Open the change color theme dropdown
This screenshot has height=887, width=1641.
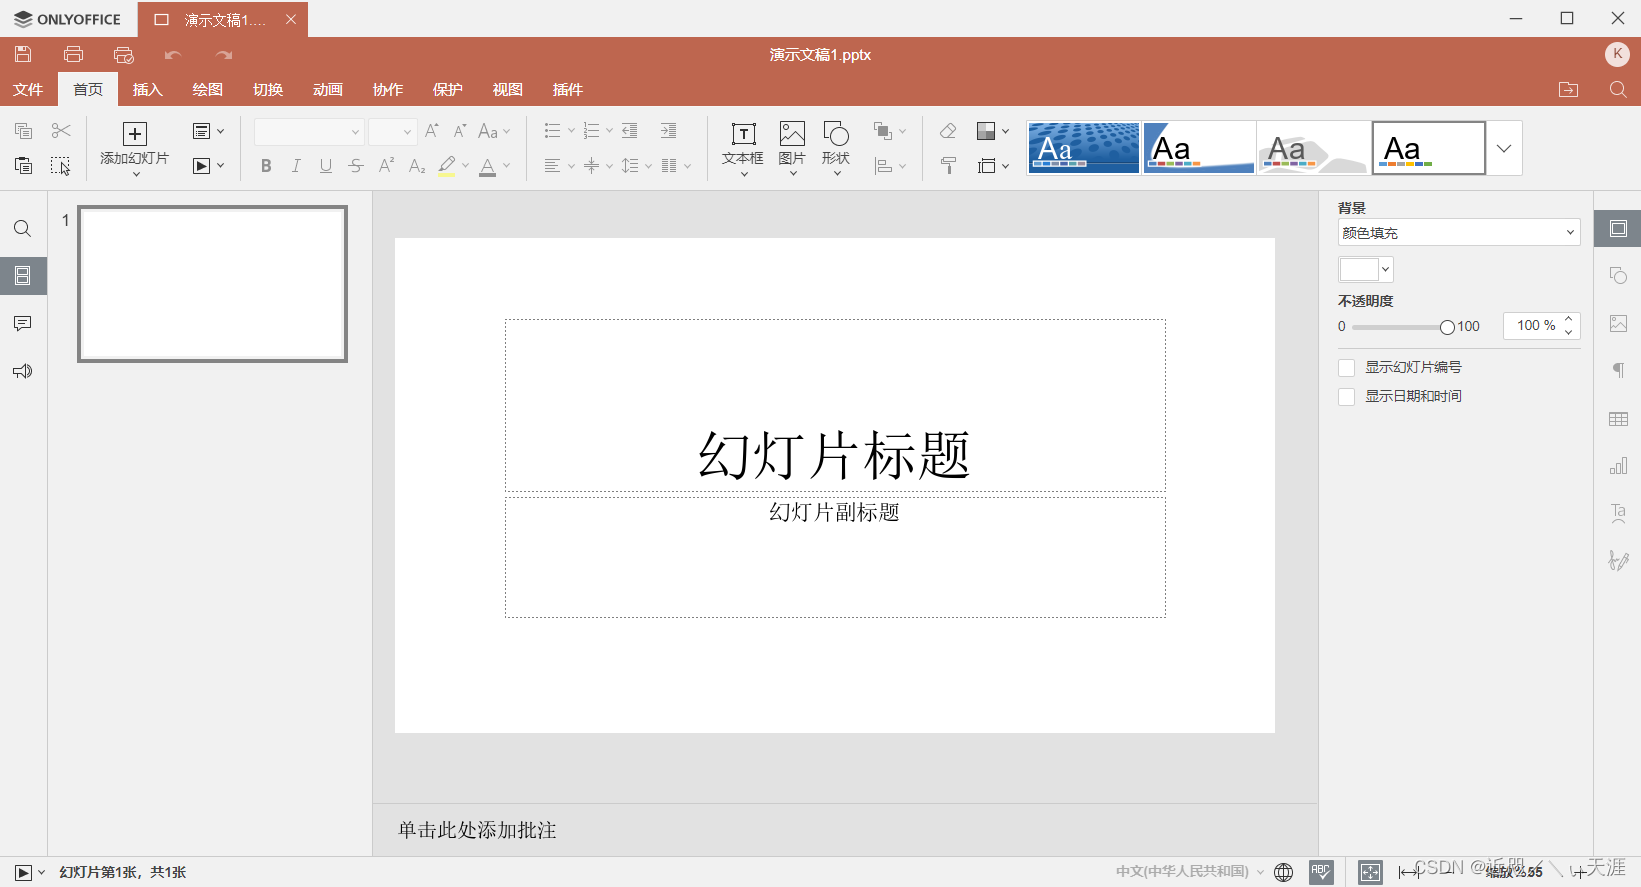click(993, 131)
